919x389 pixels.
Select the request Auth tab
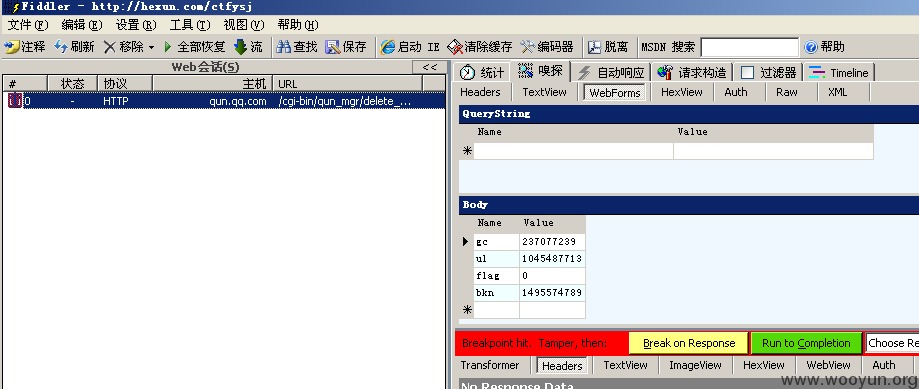[x=736, y=92]
